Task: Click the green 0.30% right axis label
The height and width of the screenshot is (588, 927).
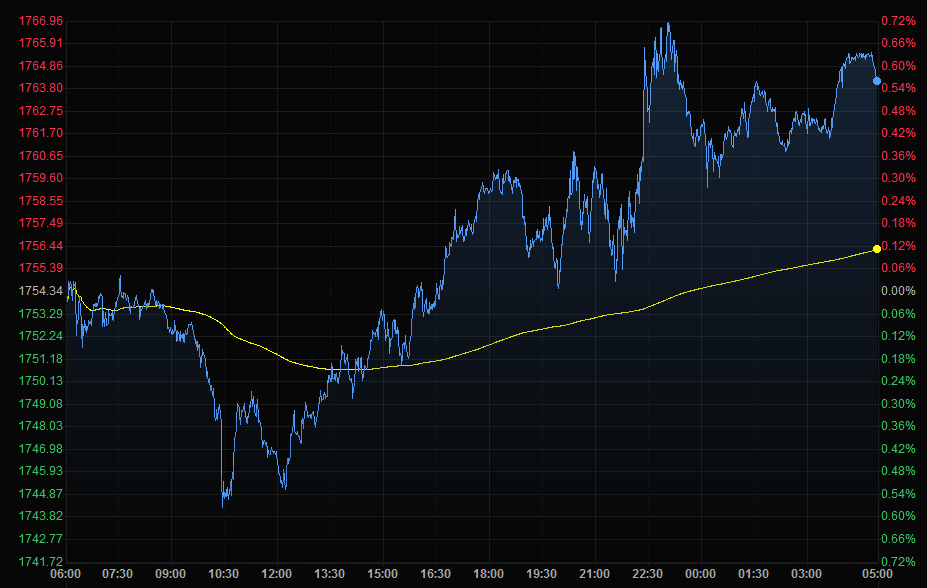Action: 898,404
